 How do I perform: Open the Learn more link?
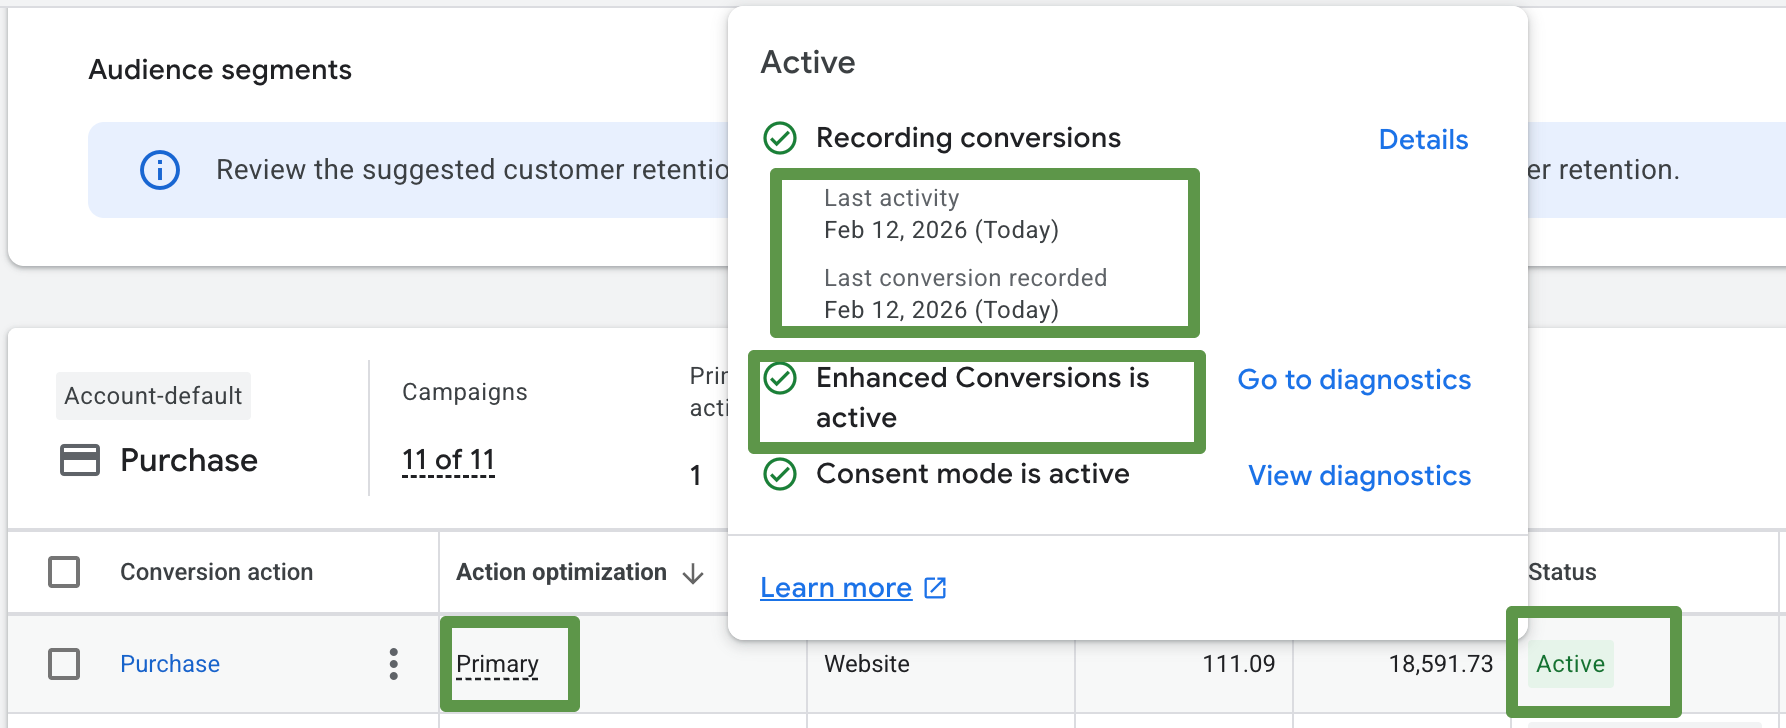(836, 588)
